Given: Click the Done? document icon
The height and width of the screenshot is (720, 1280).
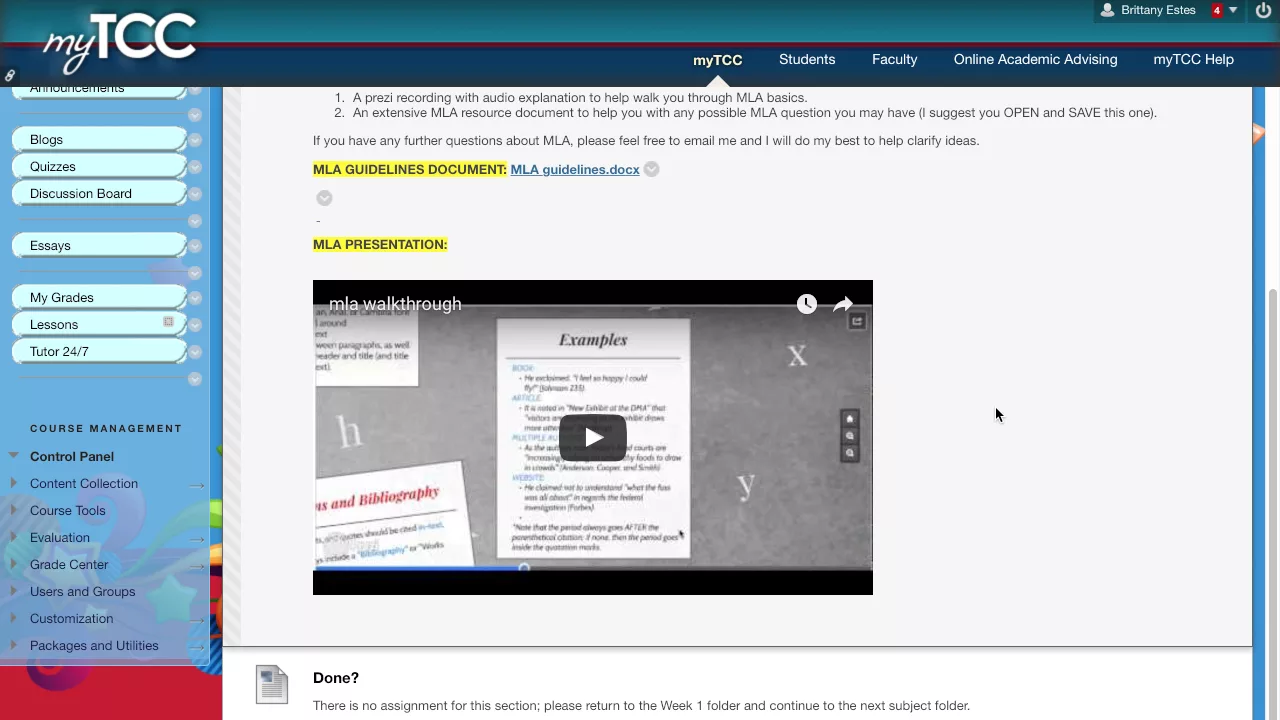Looking at the screenshot, I should [x=272, y=684].
